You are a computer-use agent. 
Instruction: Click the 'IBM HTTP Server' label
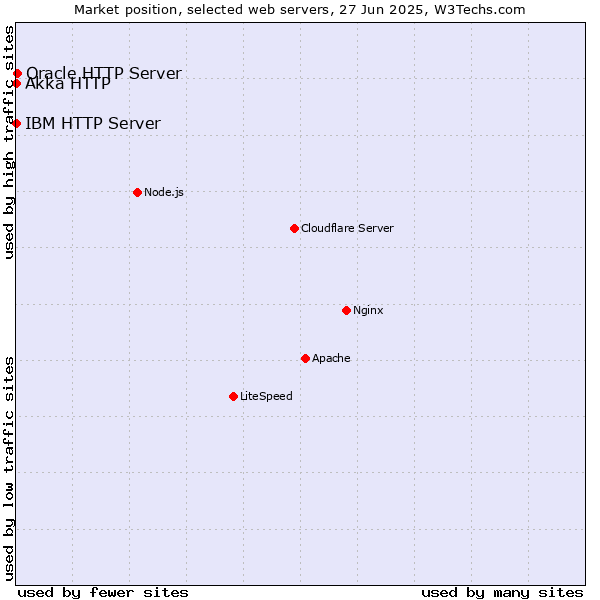point(93,123)
